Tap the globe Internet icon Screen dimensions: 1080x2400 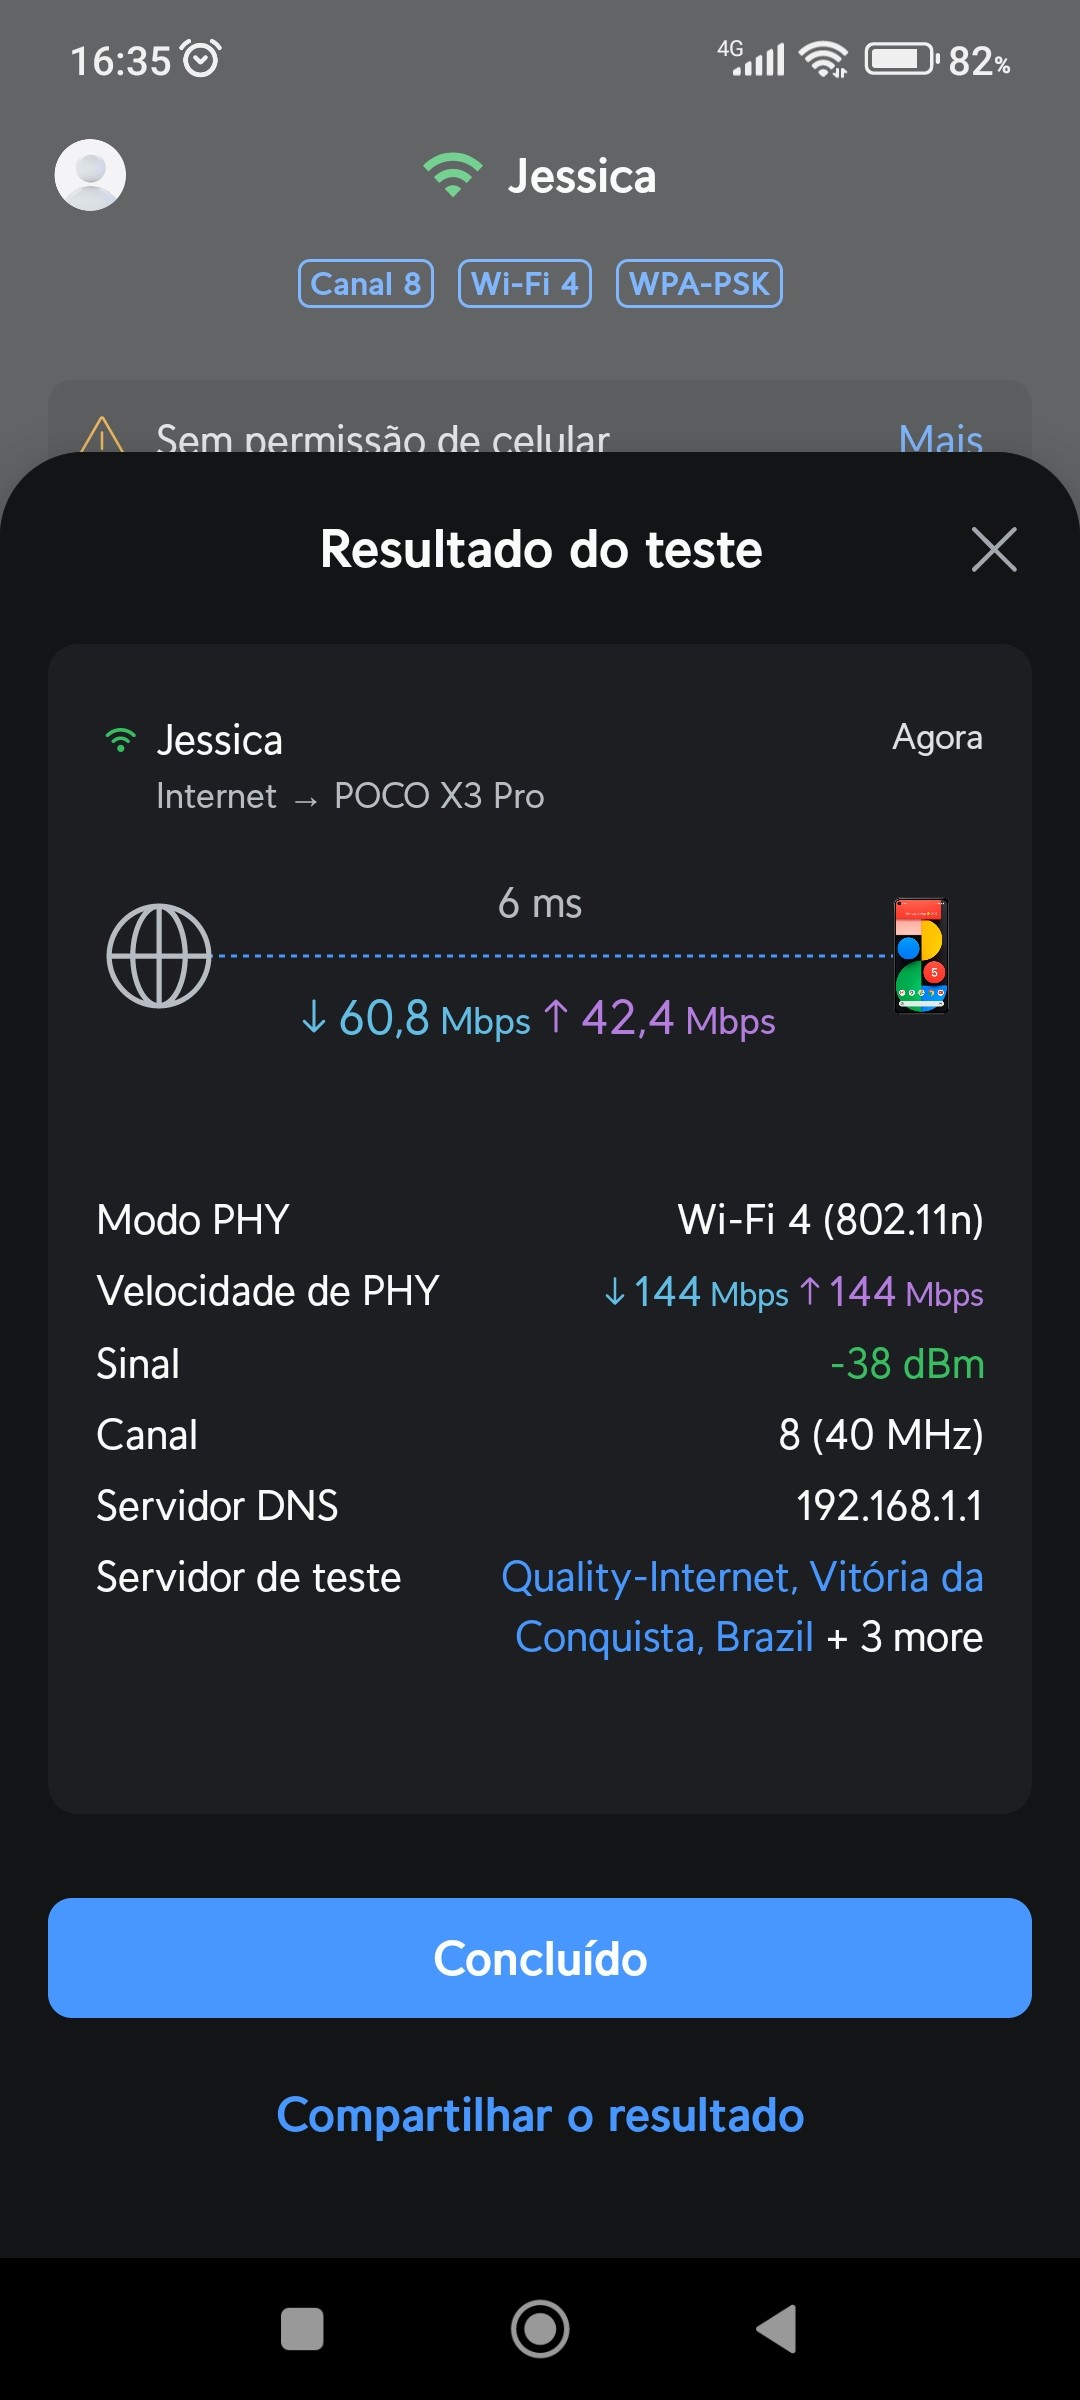[159, 956]
